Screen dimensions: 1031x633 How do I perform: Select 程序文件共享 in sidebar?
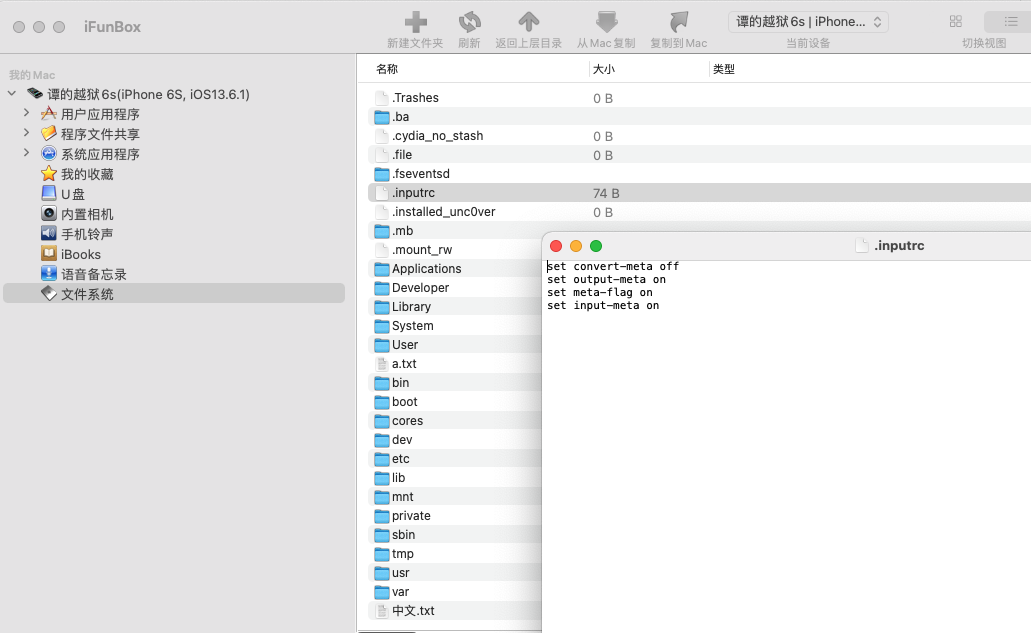tap(100, 134)
